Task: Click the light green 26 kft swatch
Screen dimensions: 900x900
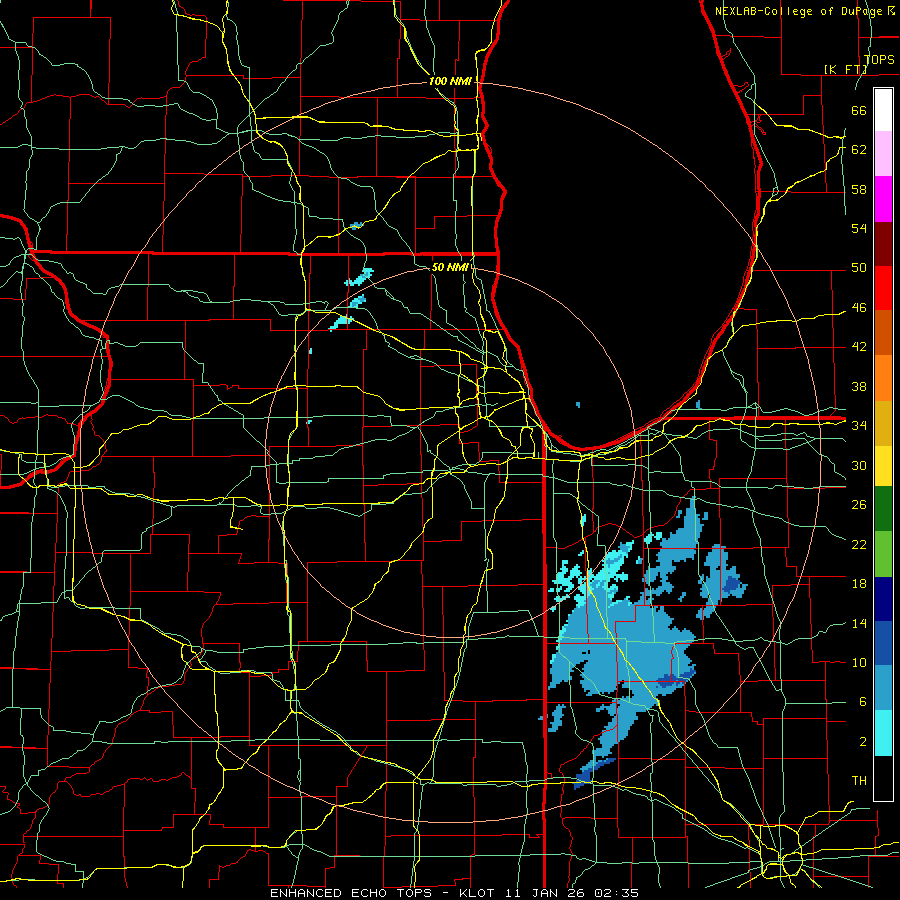Action: tap(883, 554)
